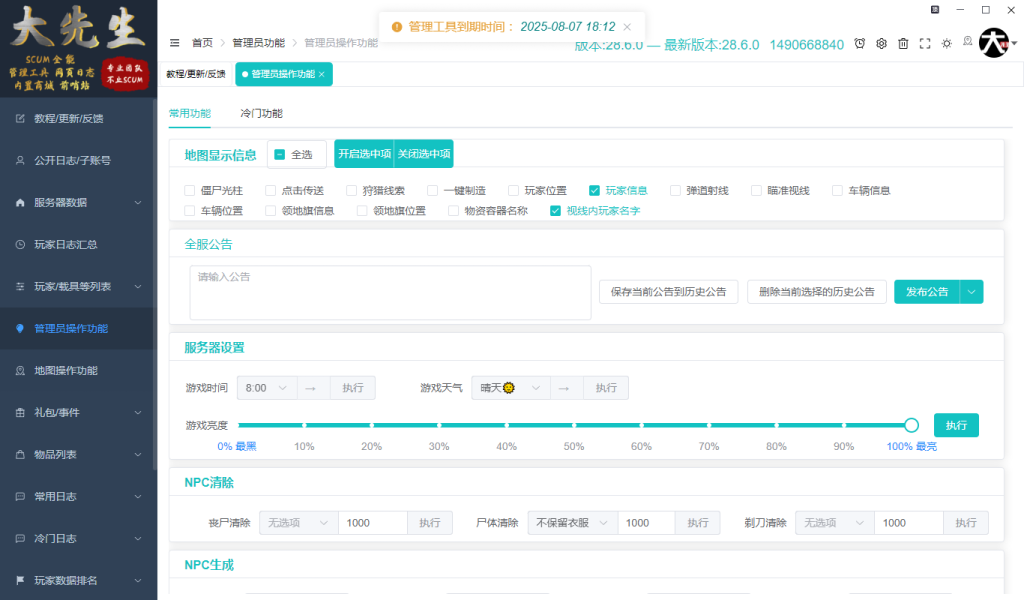Click the 开启选中项 button
The width and height of the screenshot is (1024, 600).
click(x=364, y=154)
